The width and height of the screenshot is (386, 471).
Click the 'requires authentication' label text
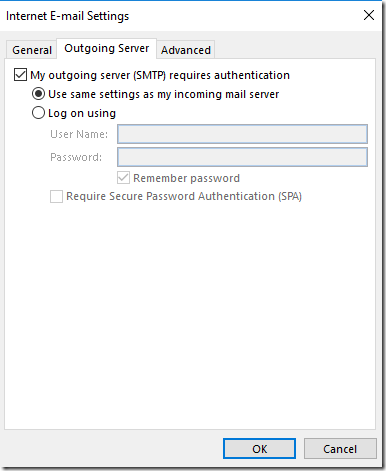229,75
